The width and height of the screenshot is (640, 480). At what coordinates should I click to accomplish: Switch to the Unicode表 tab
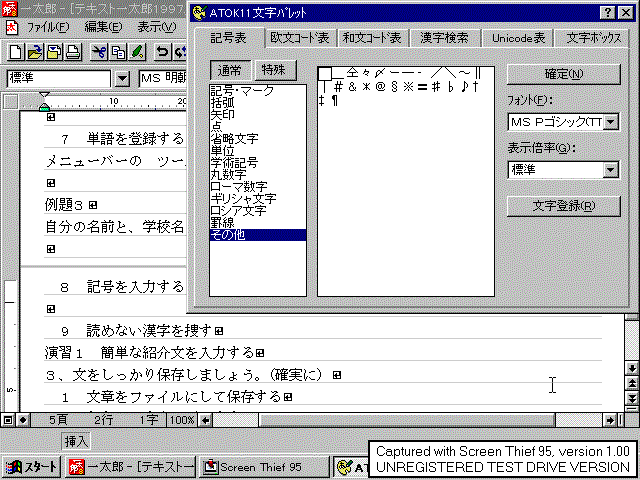point(518,38)
